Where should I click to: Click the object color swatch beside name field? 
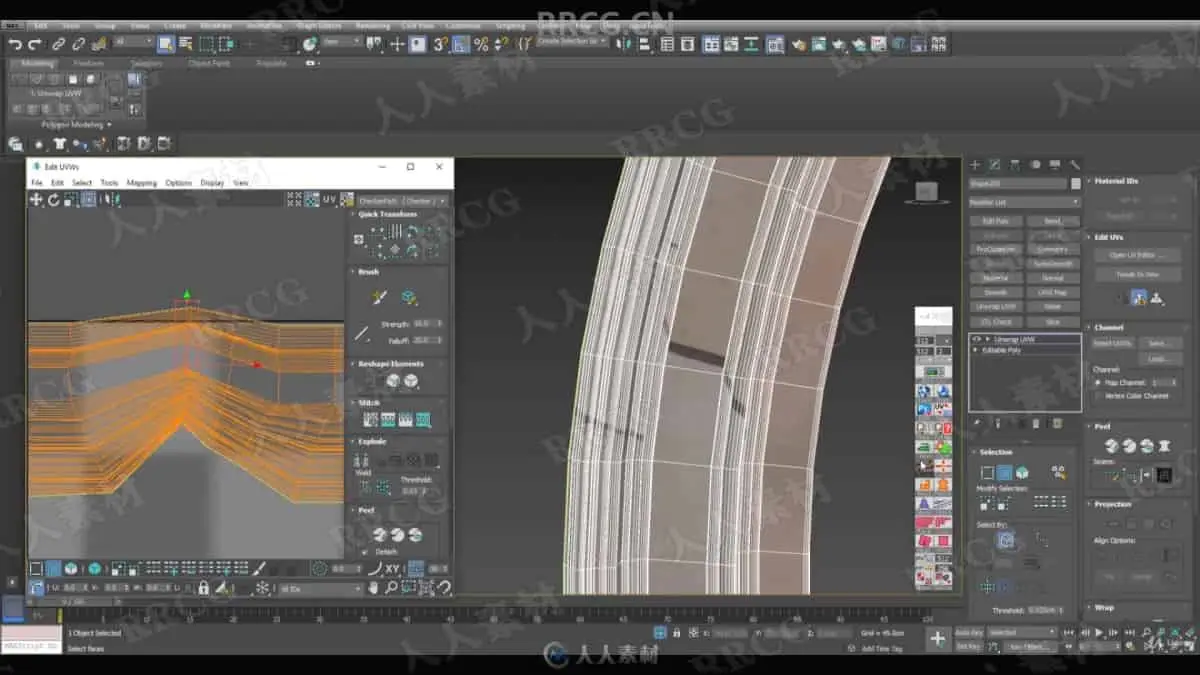pyautogui.click(x=1076, y=184)
